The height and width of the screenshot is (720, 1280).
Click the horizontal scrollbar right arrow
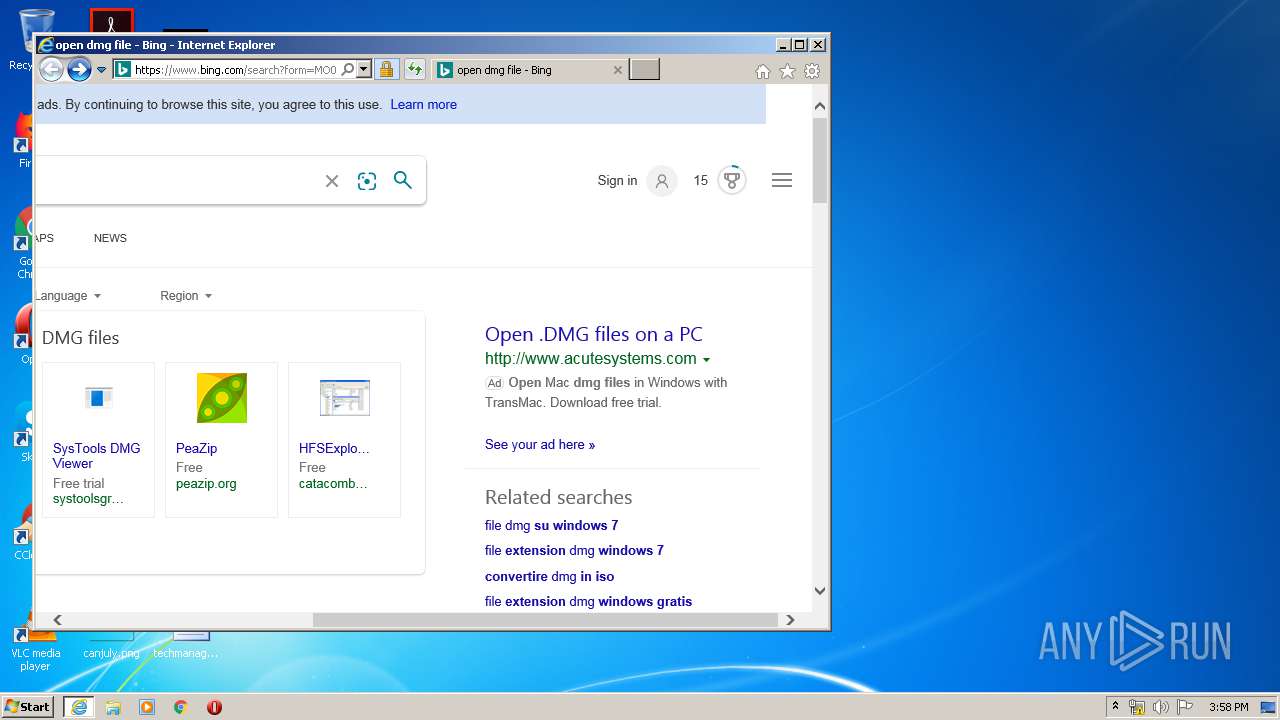pyautogui.click(x=790, y=620)
